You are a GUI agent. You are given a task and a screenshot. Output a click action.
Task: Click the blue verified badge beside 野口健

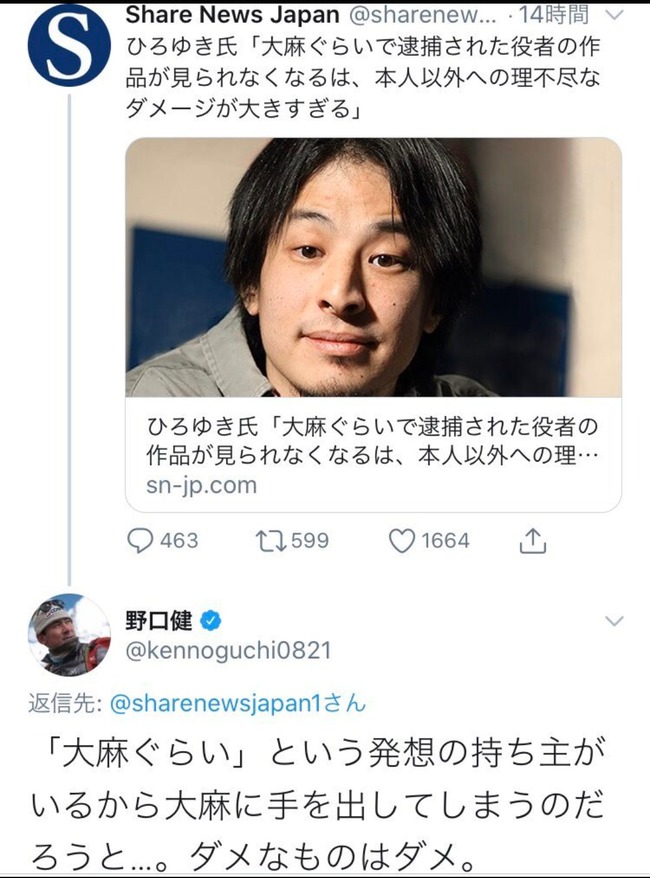click(211, 620)
